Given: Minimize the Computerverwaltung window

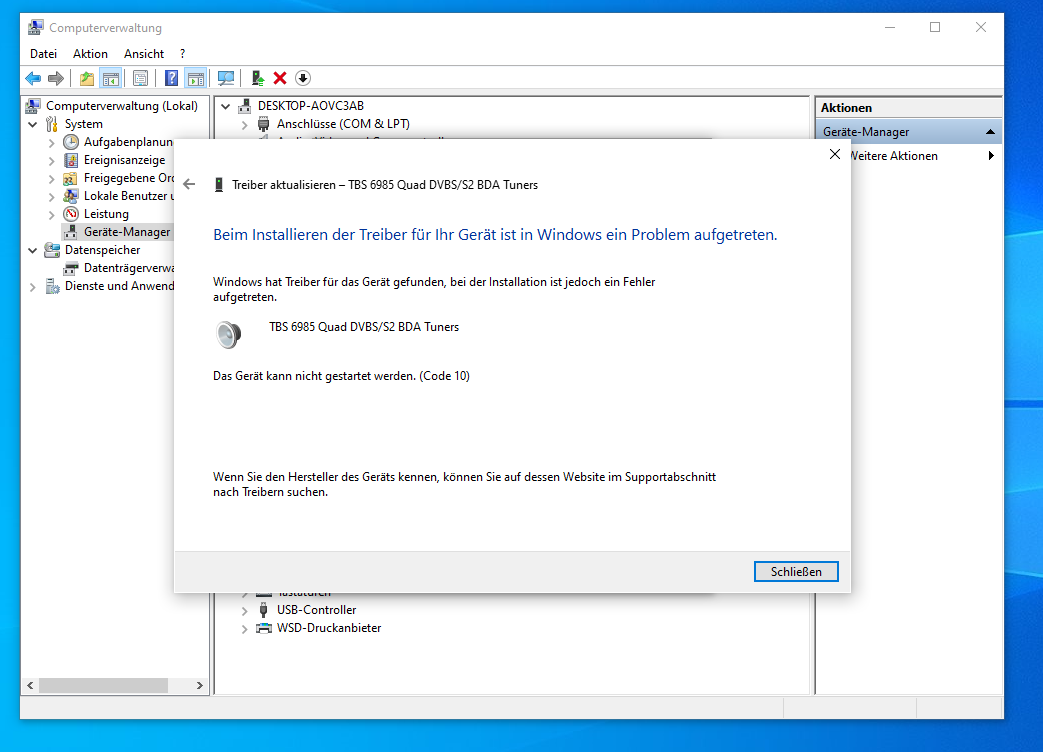Looking at the screenshot, I should tap(890, 27).
